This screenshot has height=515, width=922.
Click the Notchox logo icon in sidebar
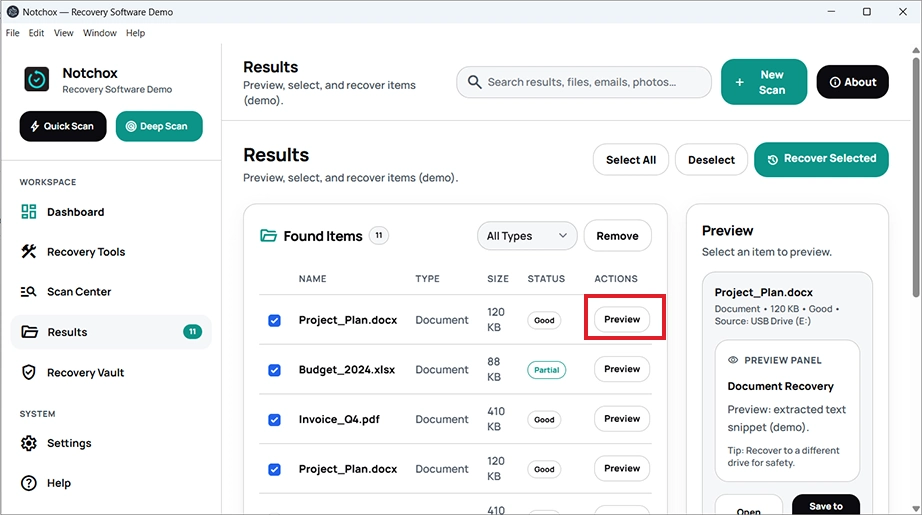click(36, 79)
